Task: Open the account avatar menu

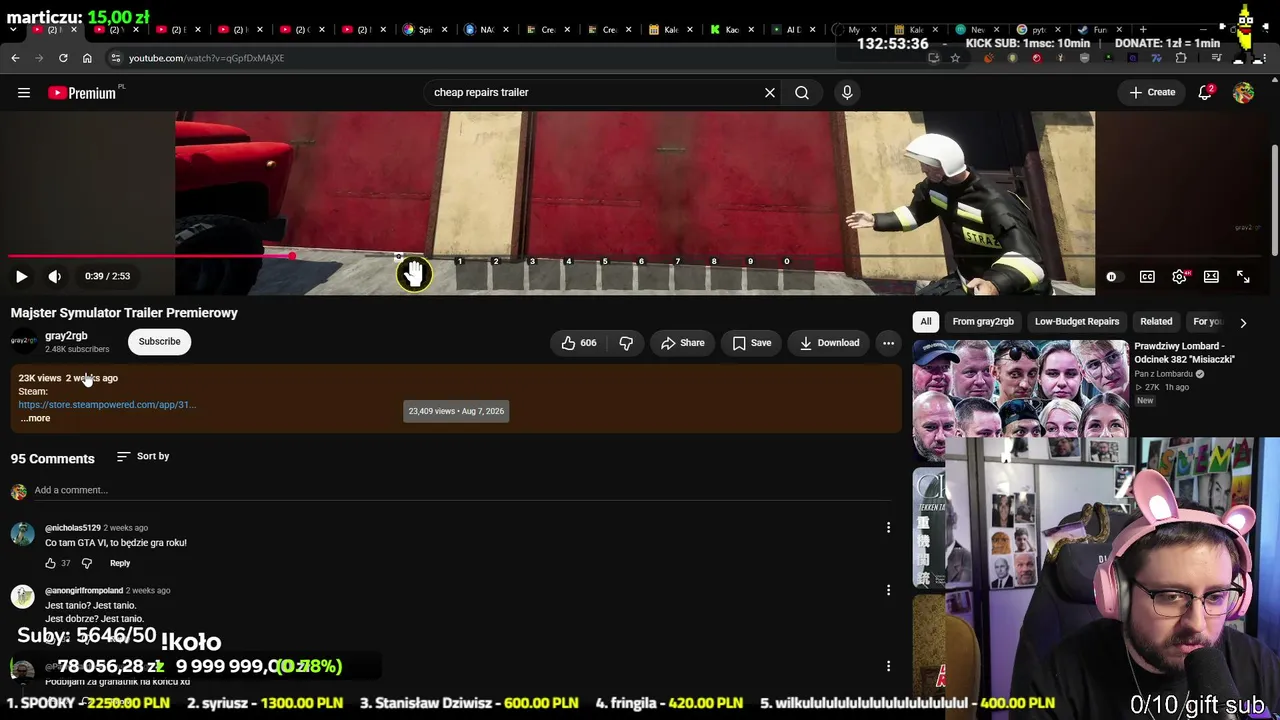Action: [1243, 93]
